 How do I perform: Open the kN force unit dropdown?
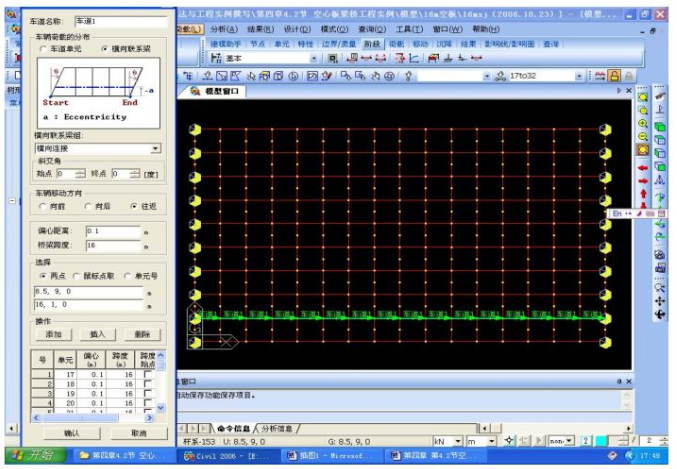458,441
